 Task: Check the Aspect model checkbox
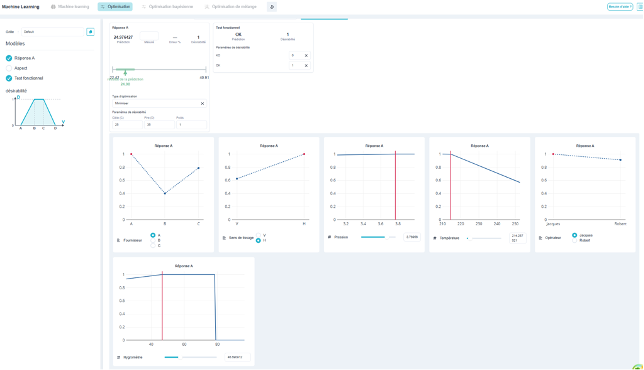pyautogui.click(x=9, y=68)
